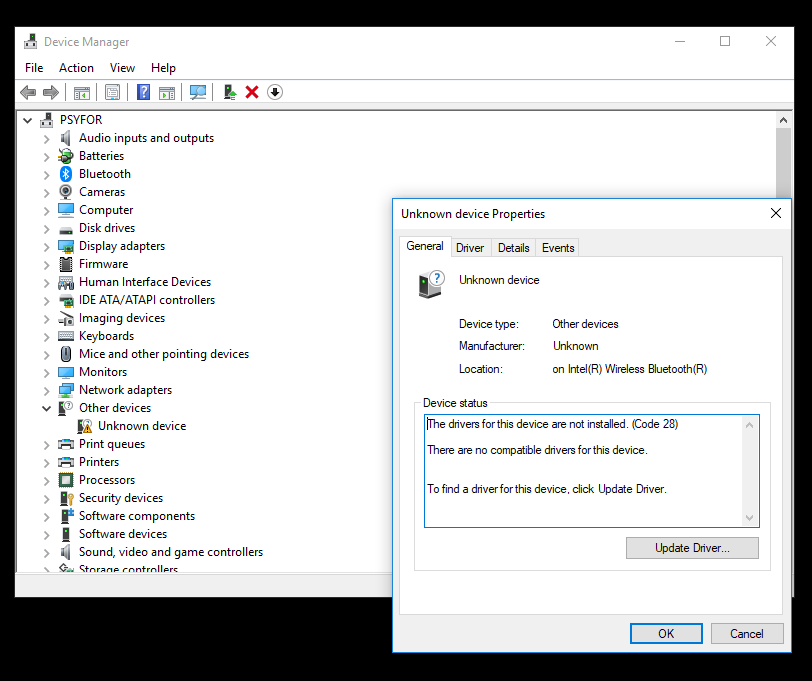Click the Help toolbar icon with question mark

(143, 92)
